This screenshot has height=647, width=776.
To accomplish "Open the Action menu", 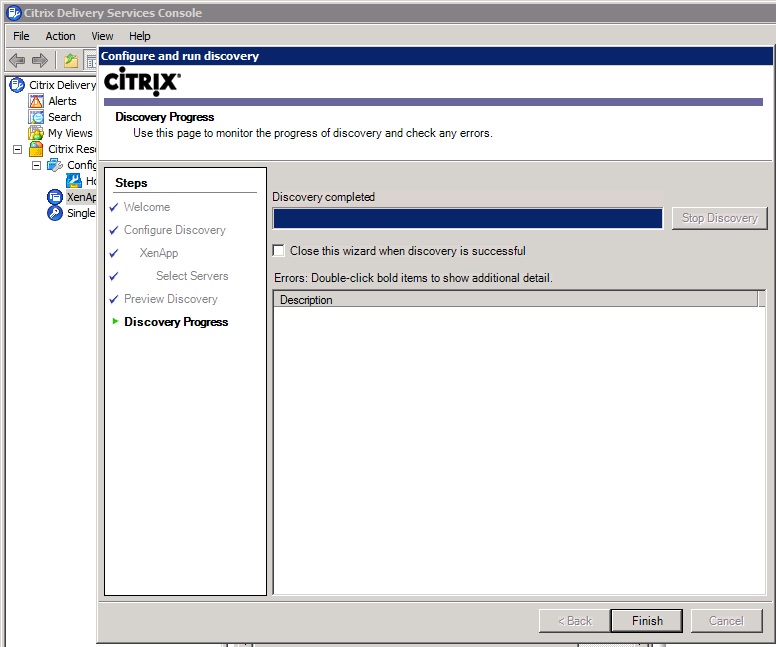I will (60, 36).
